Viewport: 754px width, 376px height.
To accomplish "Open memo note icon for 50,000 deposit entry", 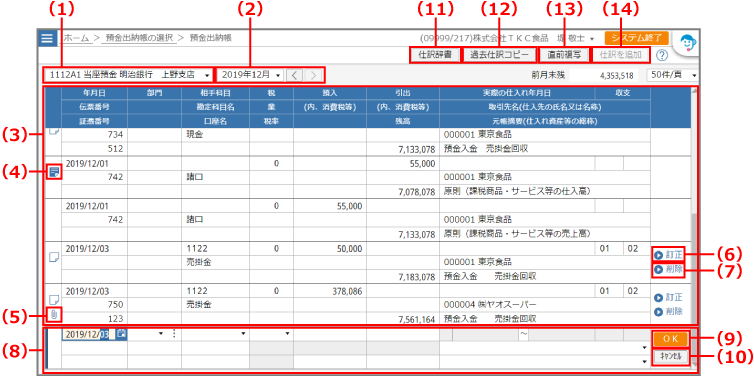I will [x=54, y=257].
